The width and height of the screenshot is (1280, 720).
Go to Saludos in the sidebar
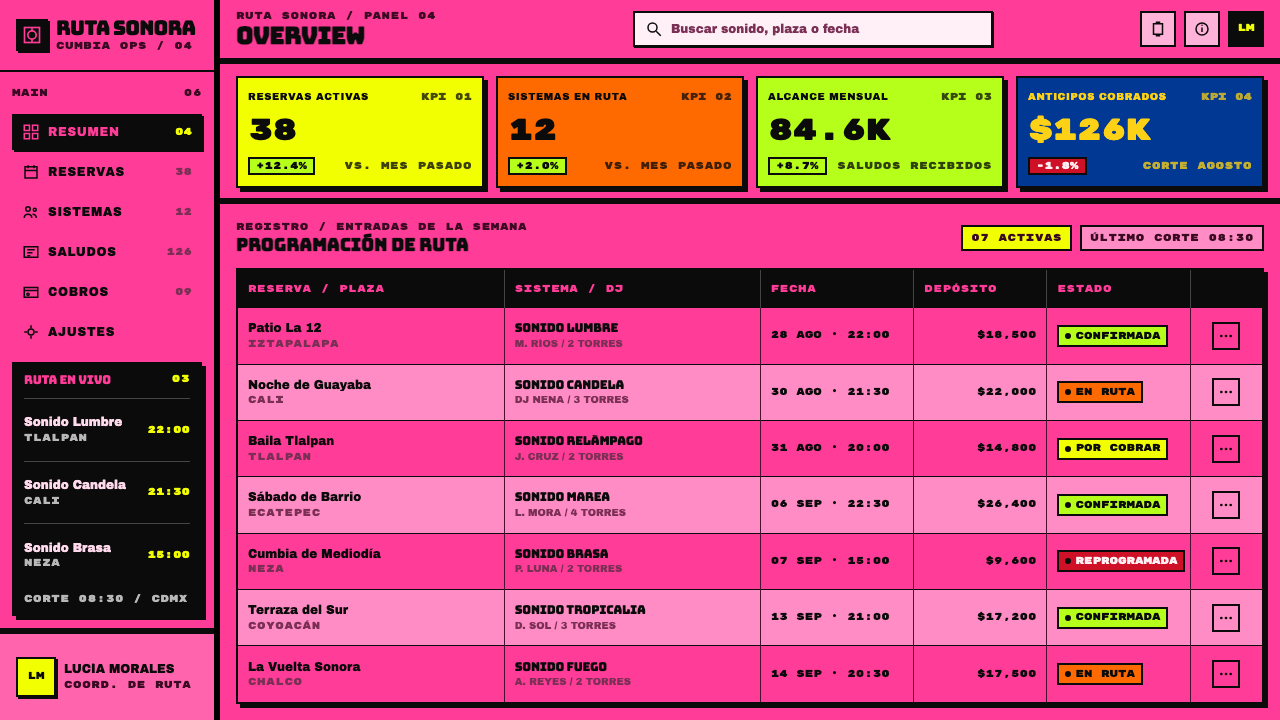pos(107,252)
